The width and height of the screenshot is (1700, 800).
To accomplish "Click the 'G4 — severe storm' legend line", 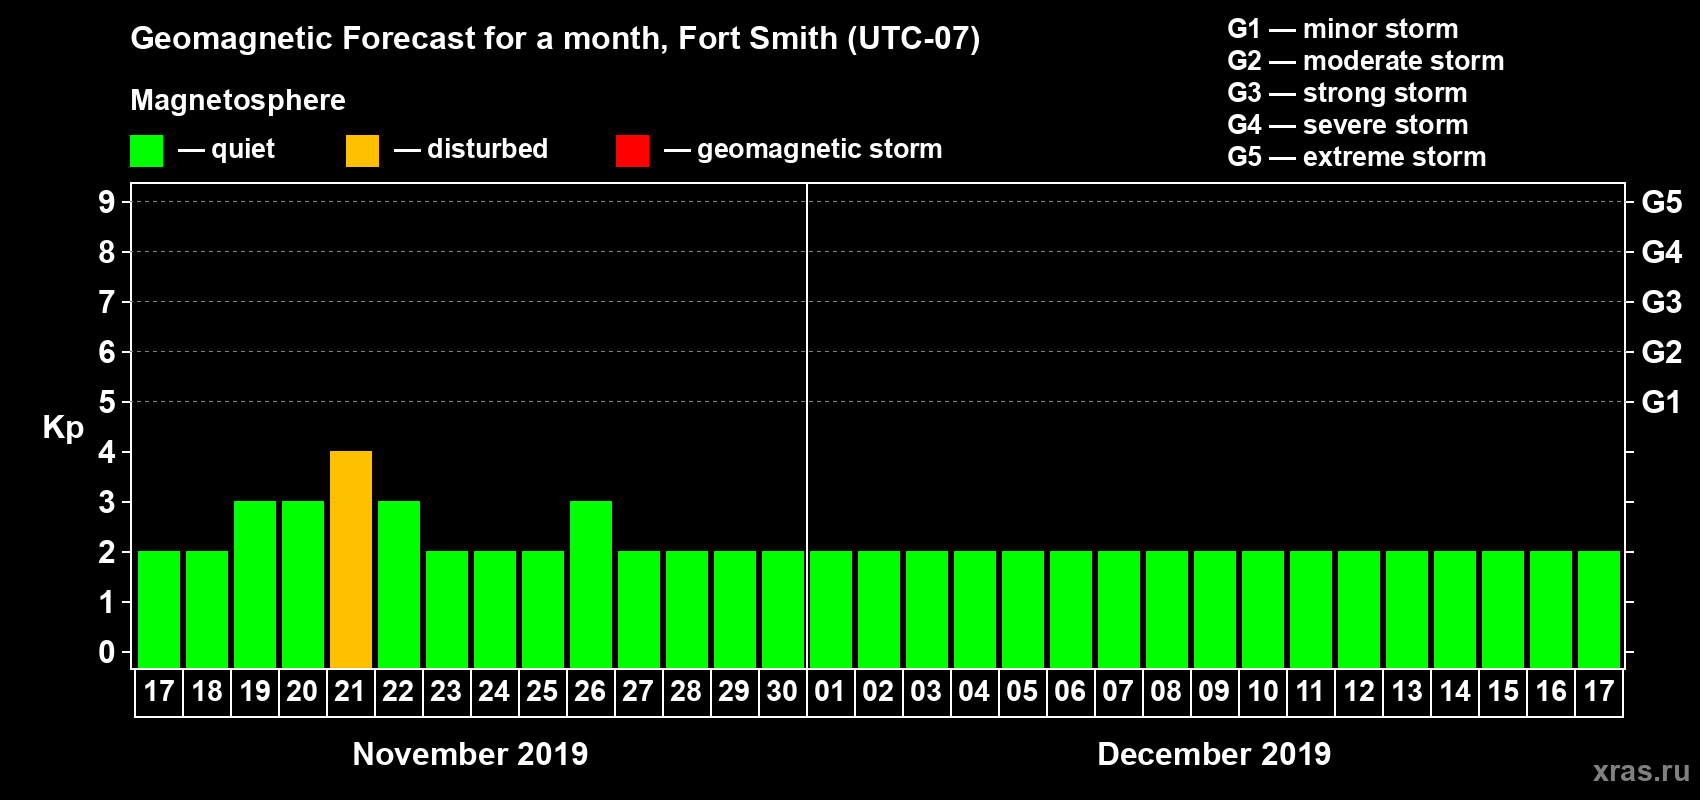I will click(x=1347, y=125).
